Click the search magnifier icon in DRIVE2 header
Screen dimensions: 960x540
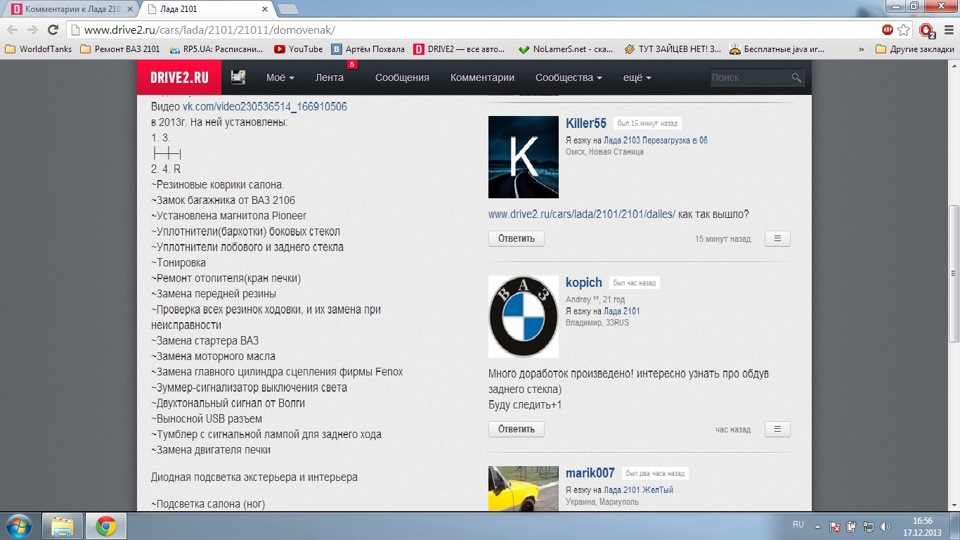(796, 77)
